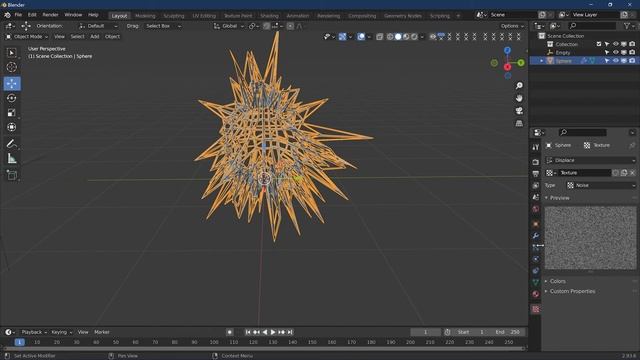
Task: Activate the Rotate tool
Action: 11,98
